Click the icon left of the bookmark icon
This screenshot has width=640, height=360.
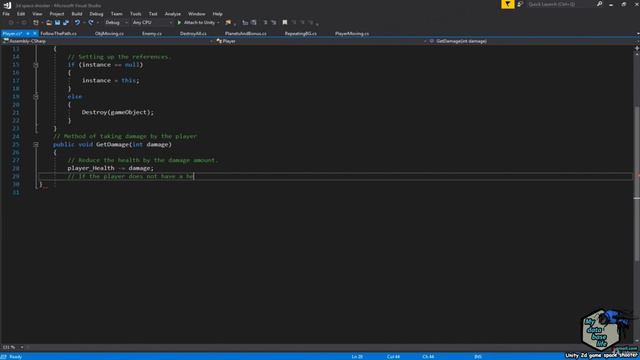(273, 22)
